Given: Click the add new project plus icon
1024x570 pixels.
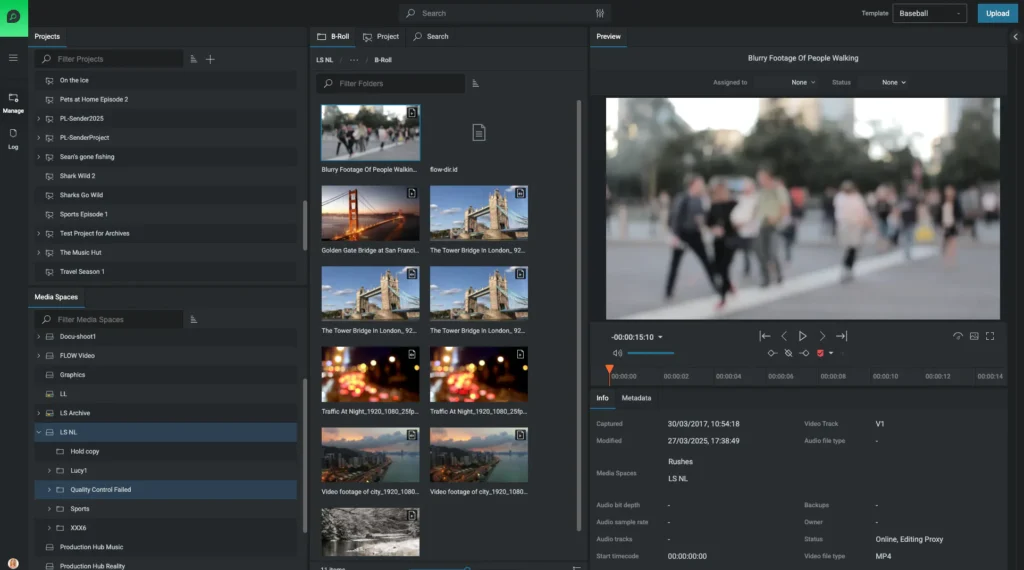Looking at the screenshot, I should [x=210, y=59].
